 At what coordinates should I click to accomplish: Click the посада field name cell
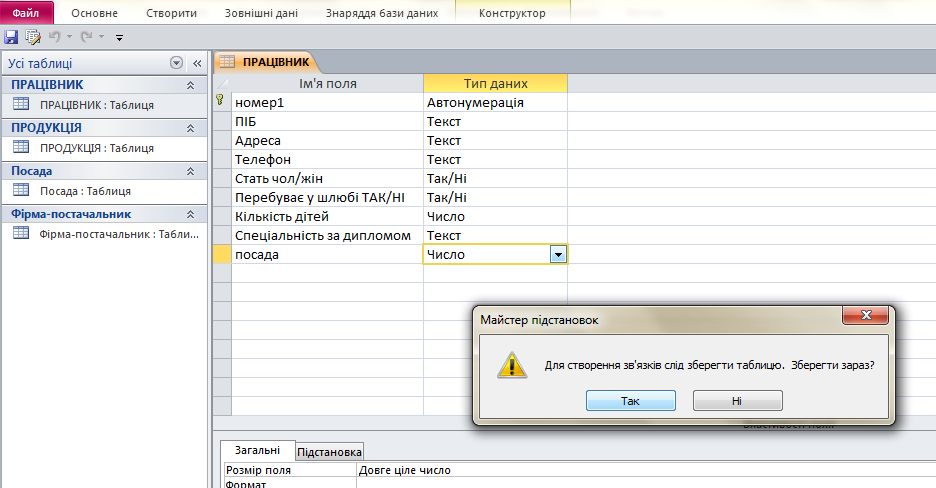click(328, 255)
